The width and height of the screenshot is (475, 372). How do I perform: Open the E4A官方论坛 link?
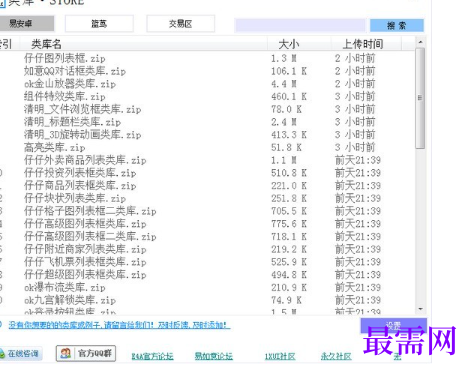152,356
